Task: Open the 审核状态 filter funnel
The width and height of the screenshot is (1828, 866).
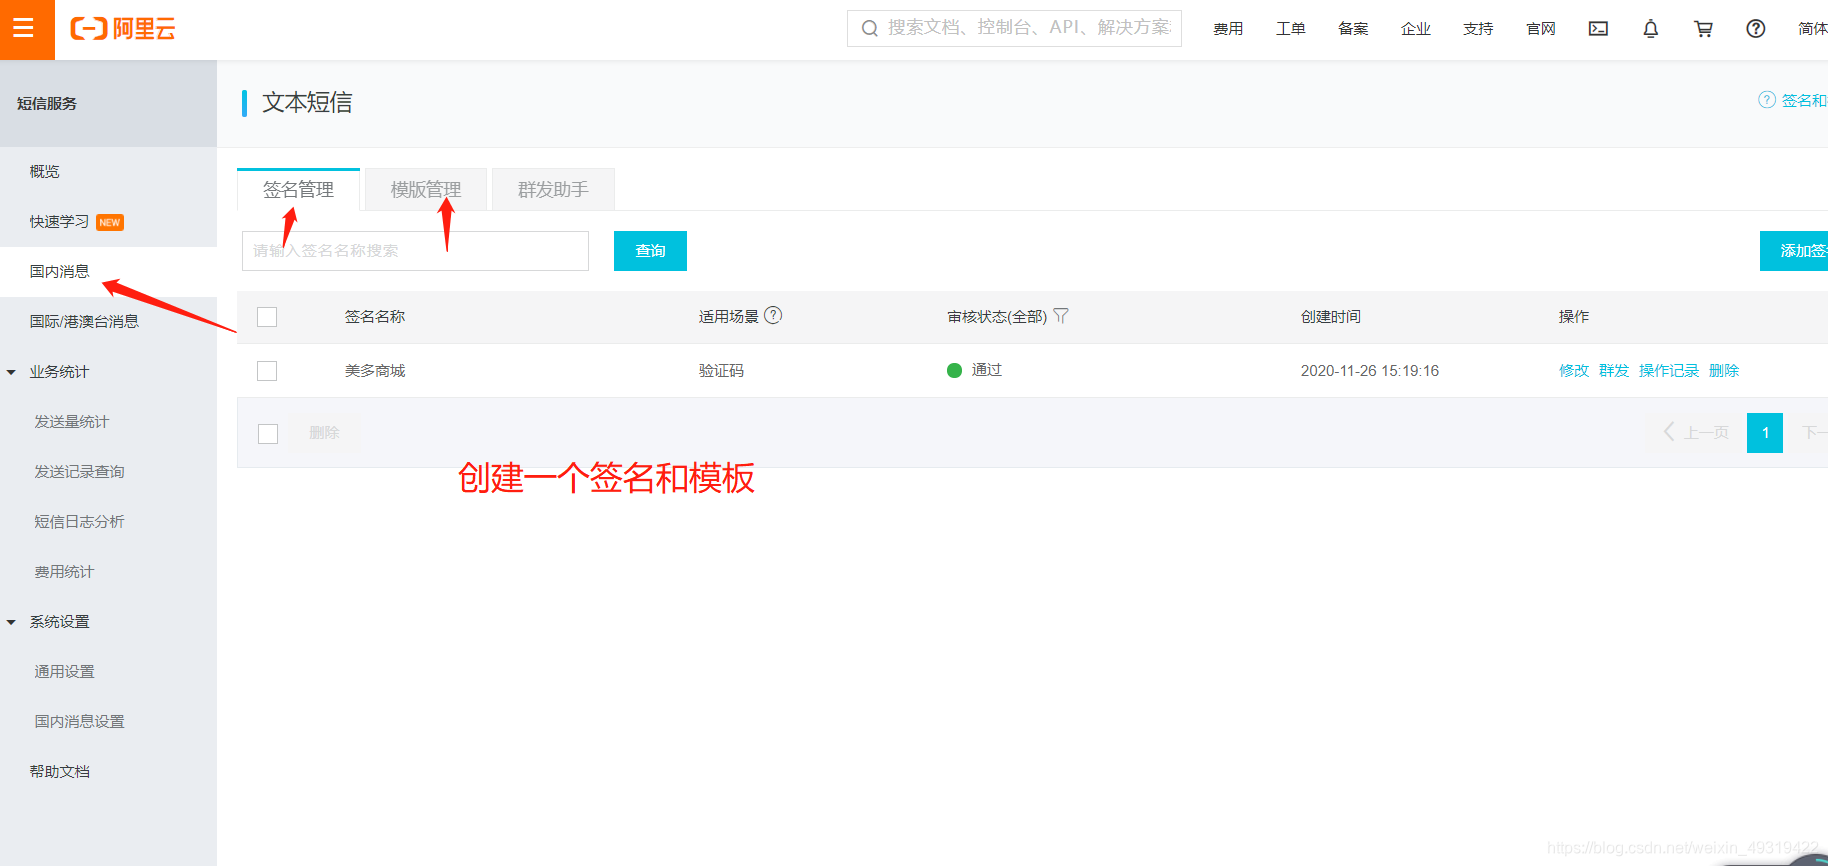Action: point(1061,316)
